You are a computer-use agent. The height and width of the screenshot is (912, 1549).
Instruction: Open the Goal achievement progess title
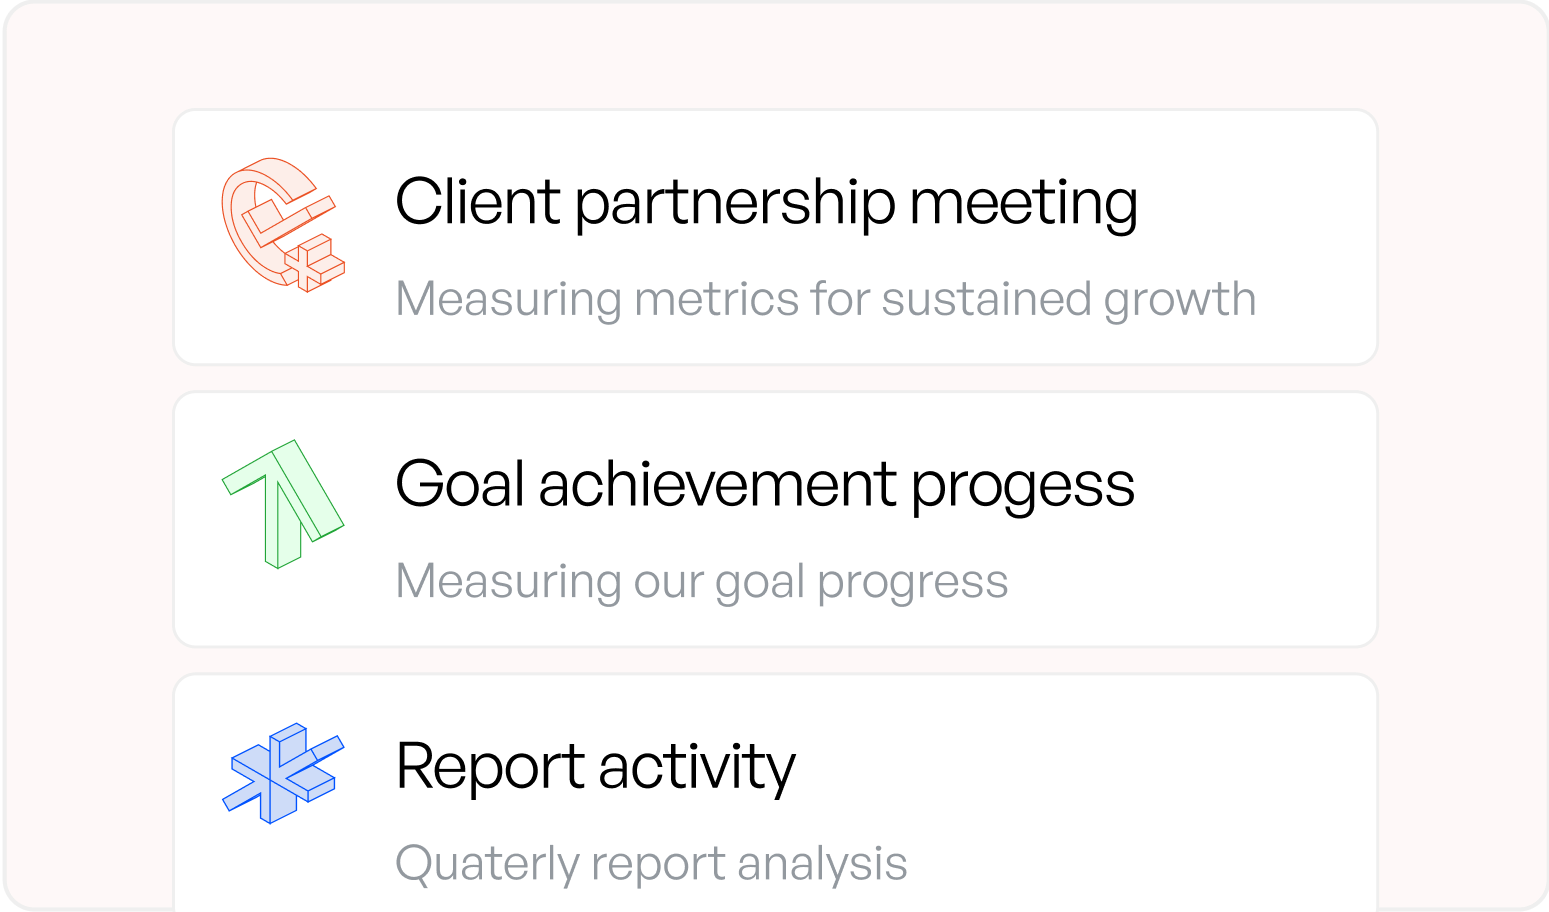pos(765,486)
